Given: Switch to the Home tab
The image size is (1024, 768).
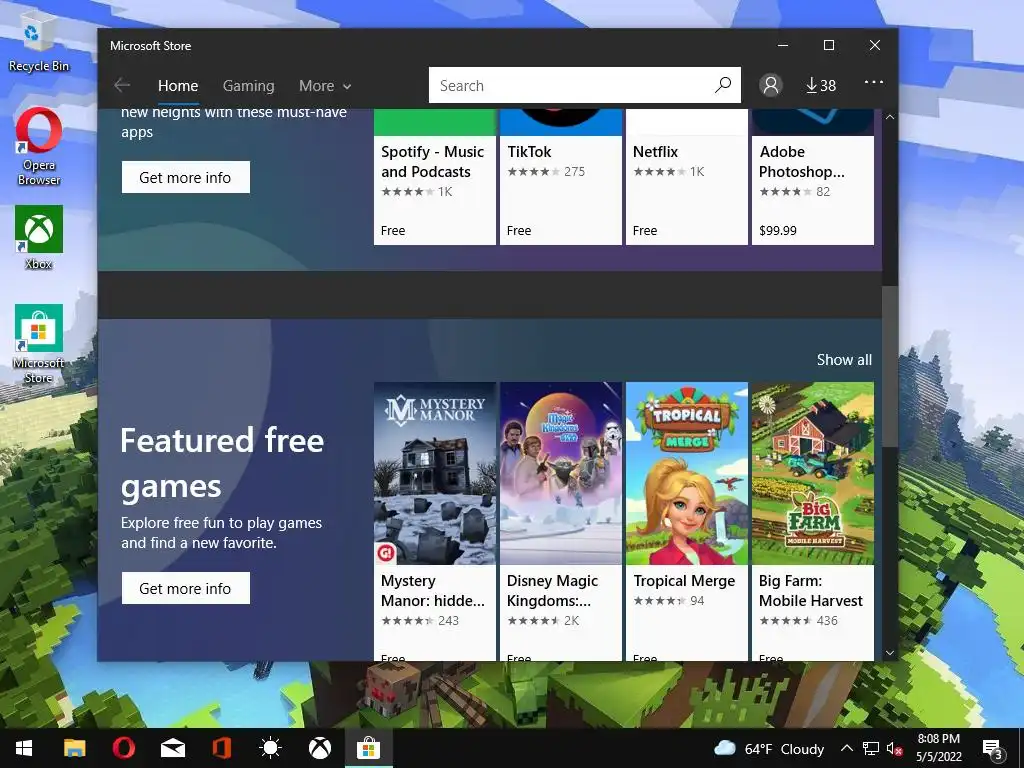Looking at the screenshot, I should click(x=178, y=86).
